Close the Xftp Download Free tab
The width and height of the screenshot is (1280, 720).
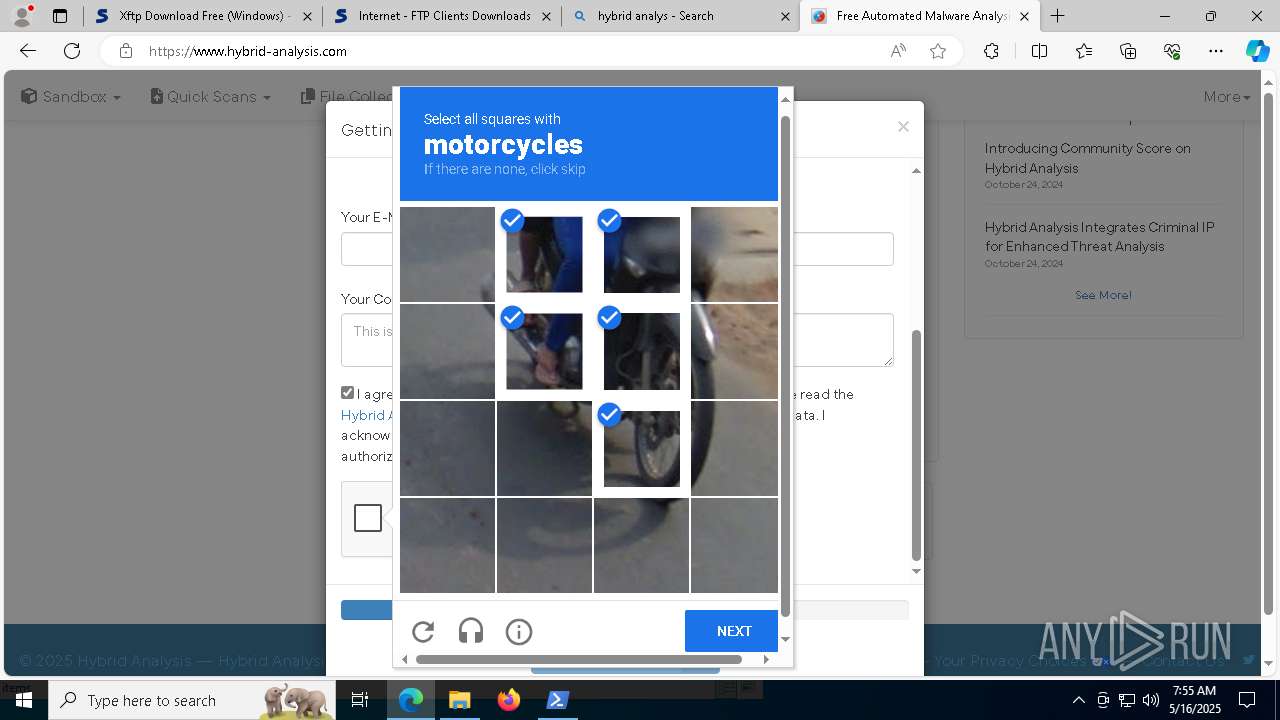pyautogui.click(x=307, y=16)
